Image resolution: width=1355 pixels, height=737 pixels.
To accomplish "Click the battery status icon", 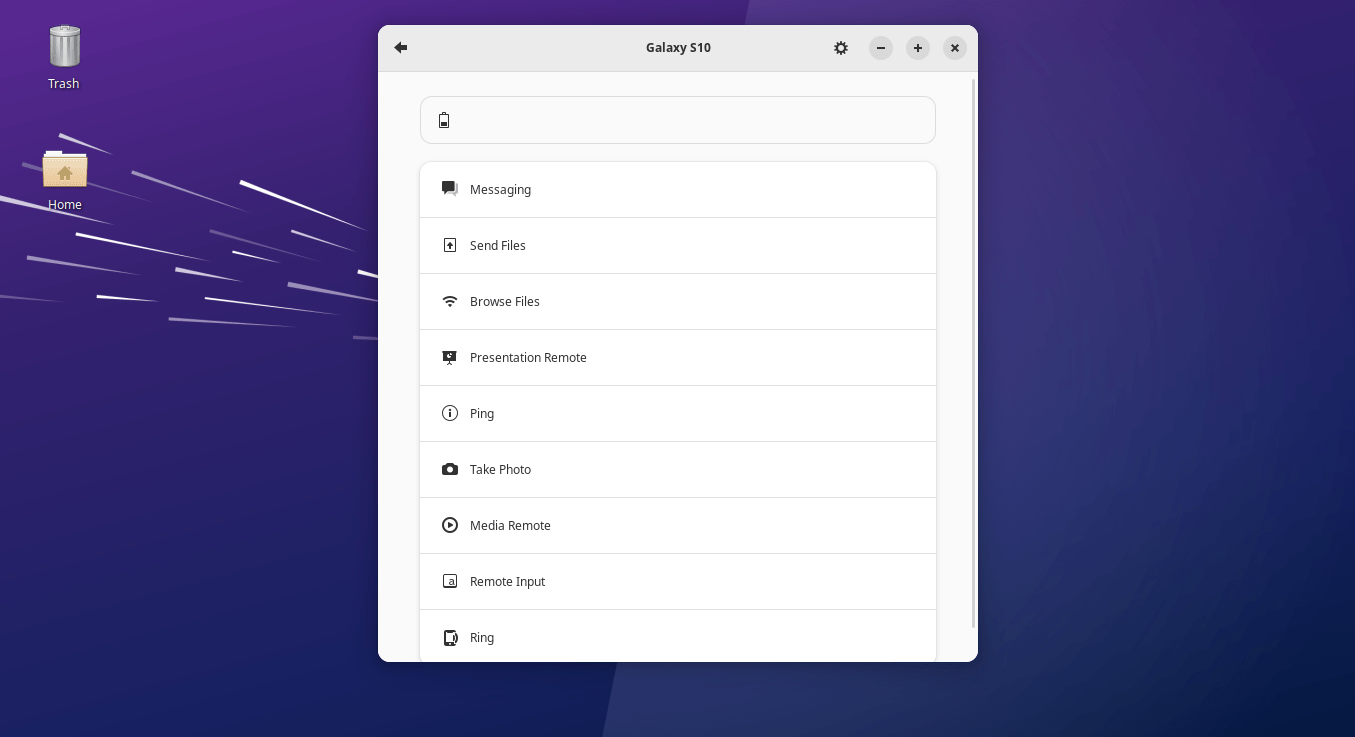I will (x=444, y=121).
